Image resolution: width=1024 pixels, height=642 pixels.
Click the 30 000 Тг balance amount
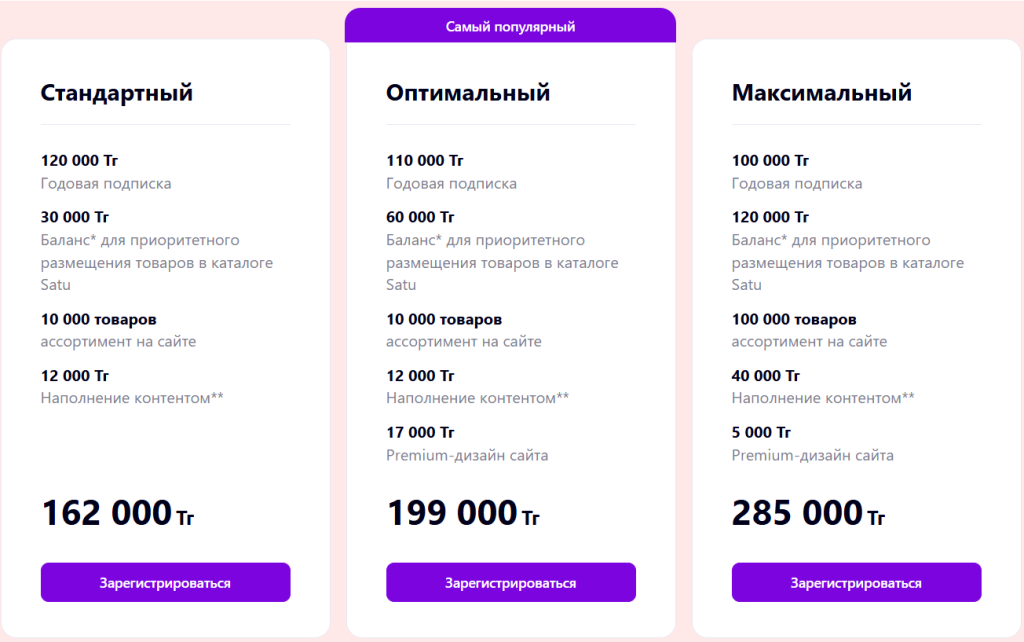[x=74, y=217]
